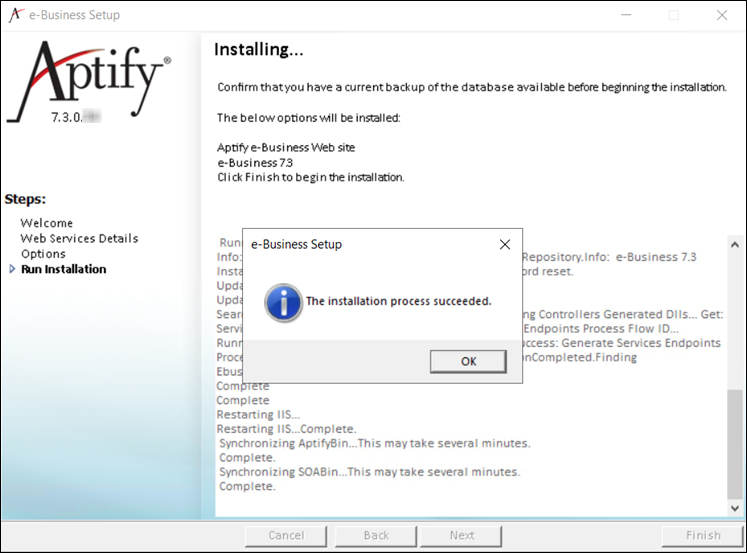Select the Welcome step

pos(47,223)
